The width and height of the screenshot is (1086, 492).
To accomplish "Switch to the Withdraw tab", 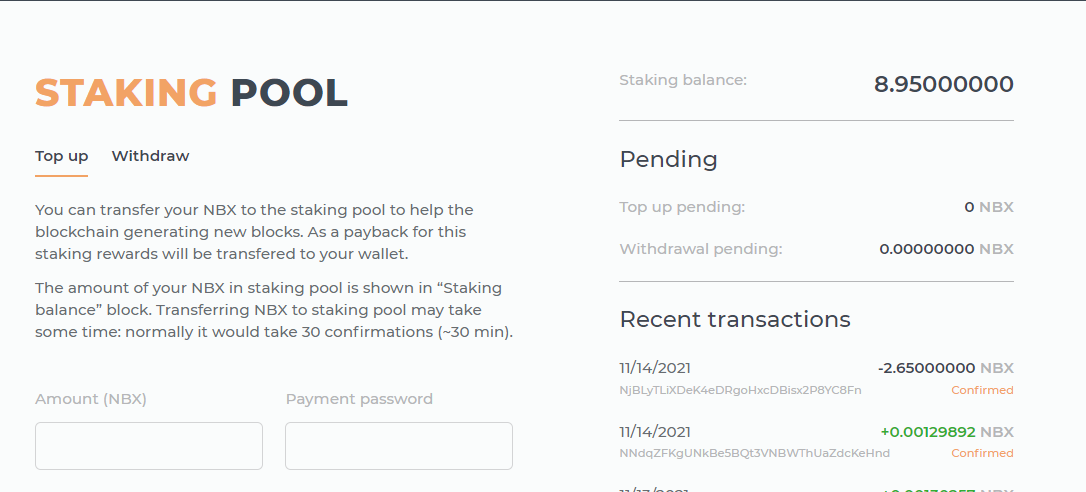I will click(150, 156).
